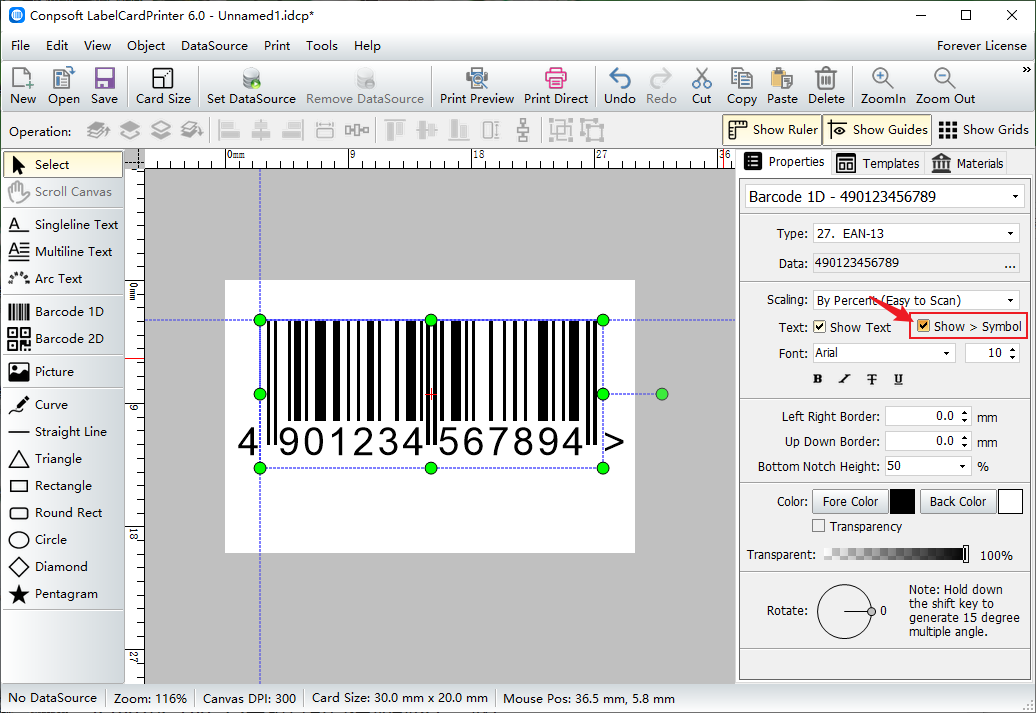Click Up Down Border stepper arrows
Image resolution: width=1036 pixels, height=713 pixels.
[965, 441]
